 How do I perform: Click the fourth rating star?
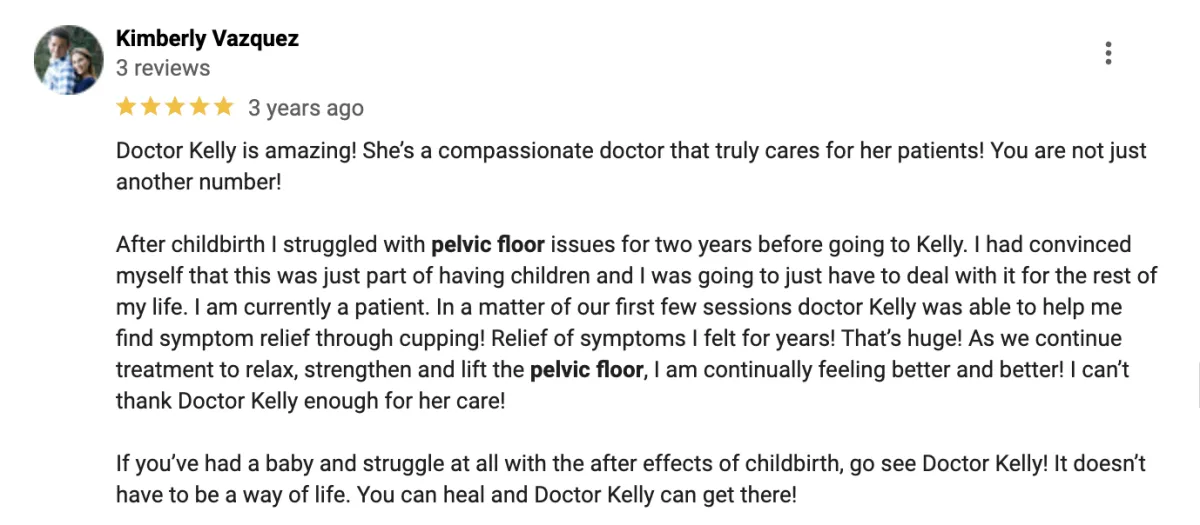(198, 107)
